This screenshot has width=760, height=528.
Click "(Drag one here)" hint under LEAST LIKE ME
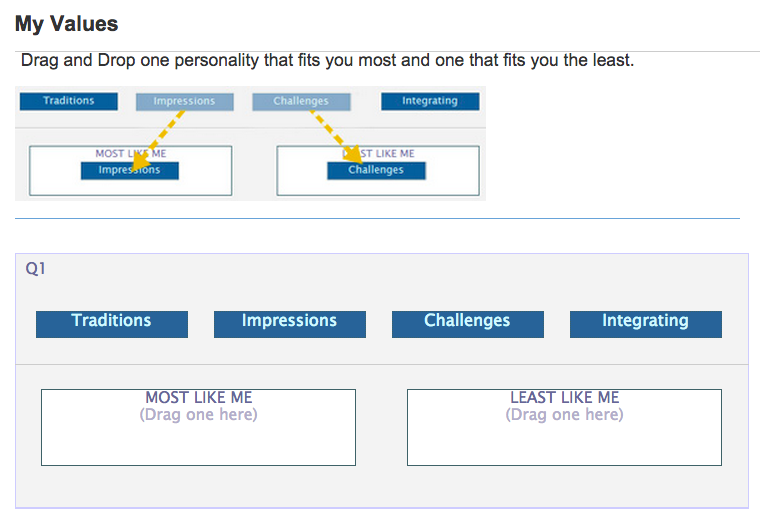tap(564, 414)
